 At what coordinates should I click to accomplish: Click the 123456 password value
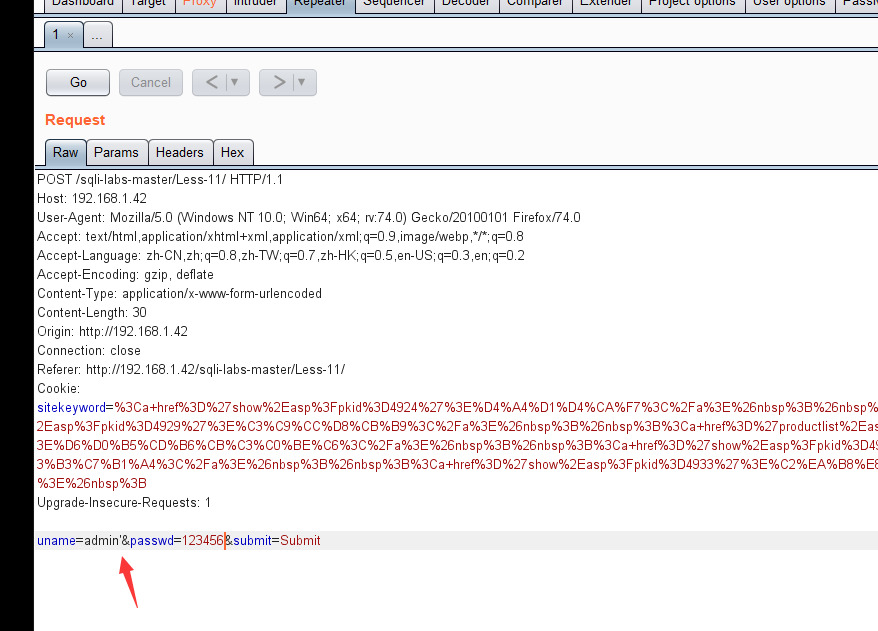203,541
